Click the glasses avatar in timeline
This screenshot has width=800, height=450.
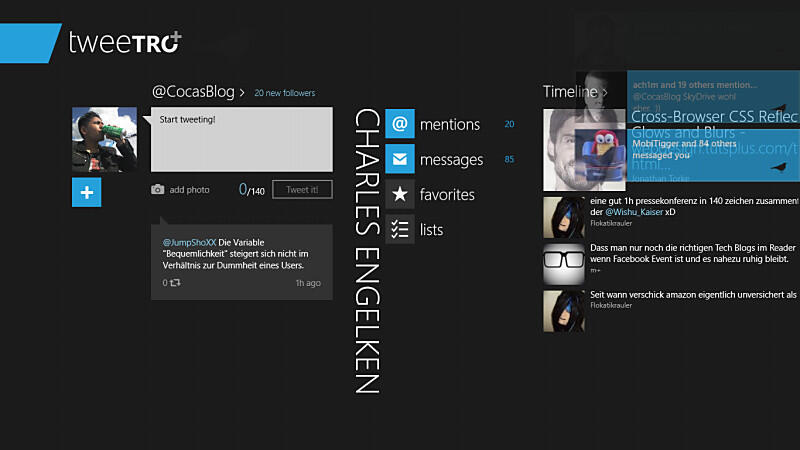tap(564, 262)
